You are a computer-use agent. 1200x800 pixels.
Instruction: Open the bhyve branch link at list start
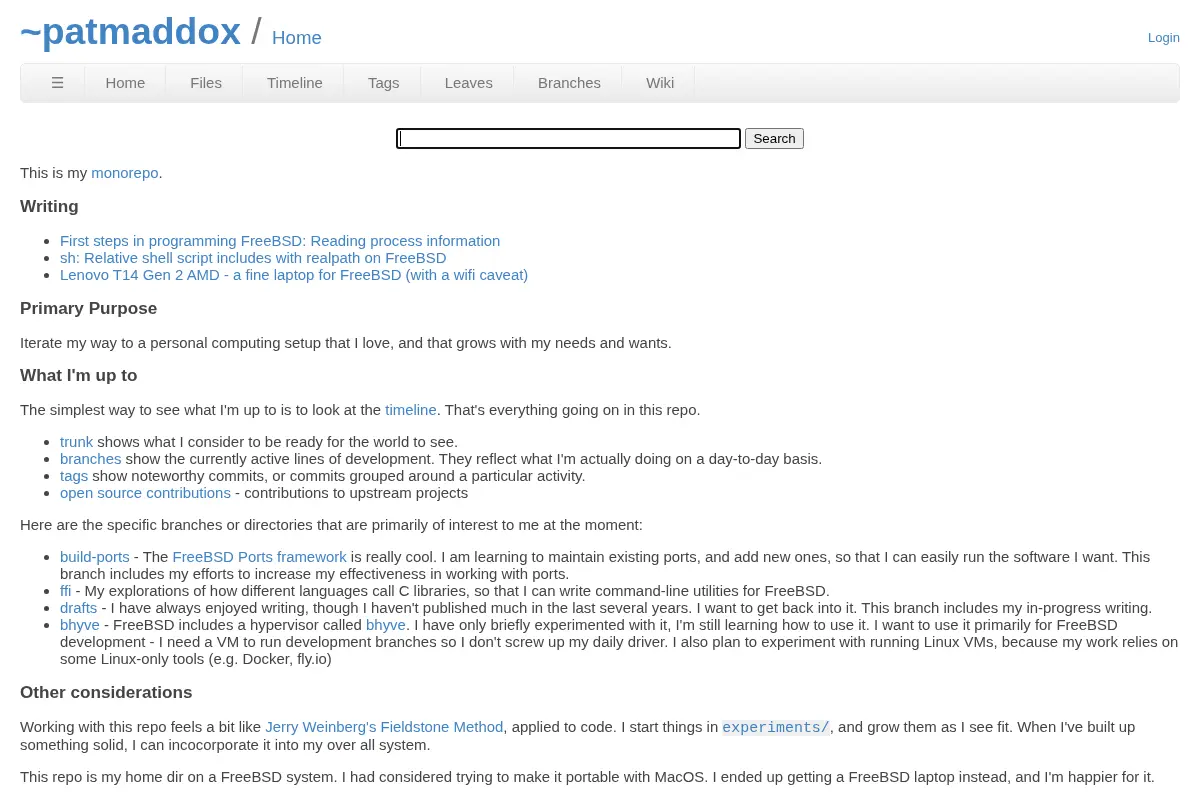coord(80,625)
